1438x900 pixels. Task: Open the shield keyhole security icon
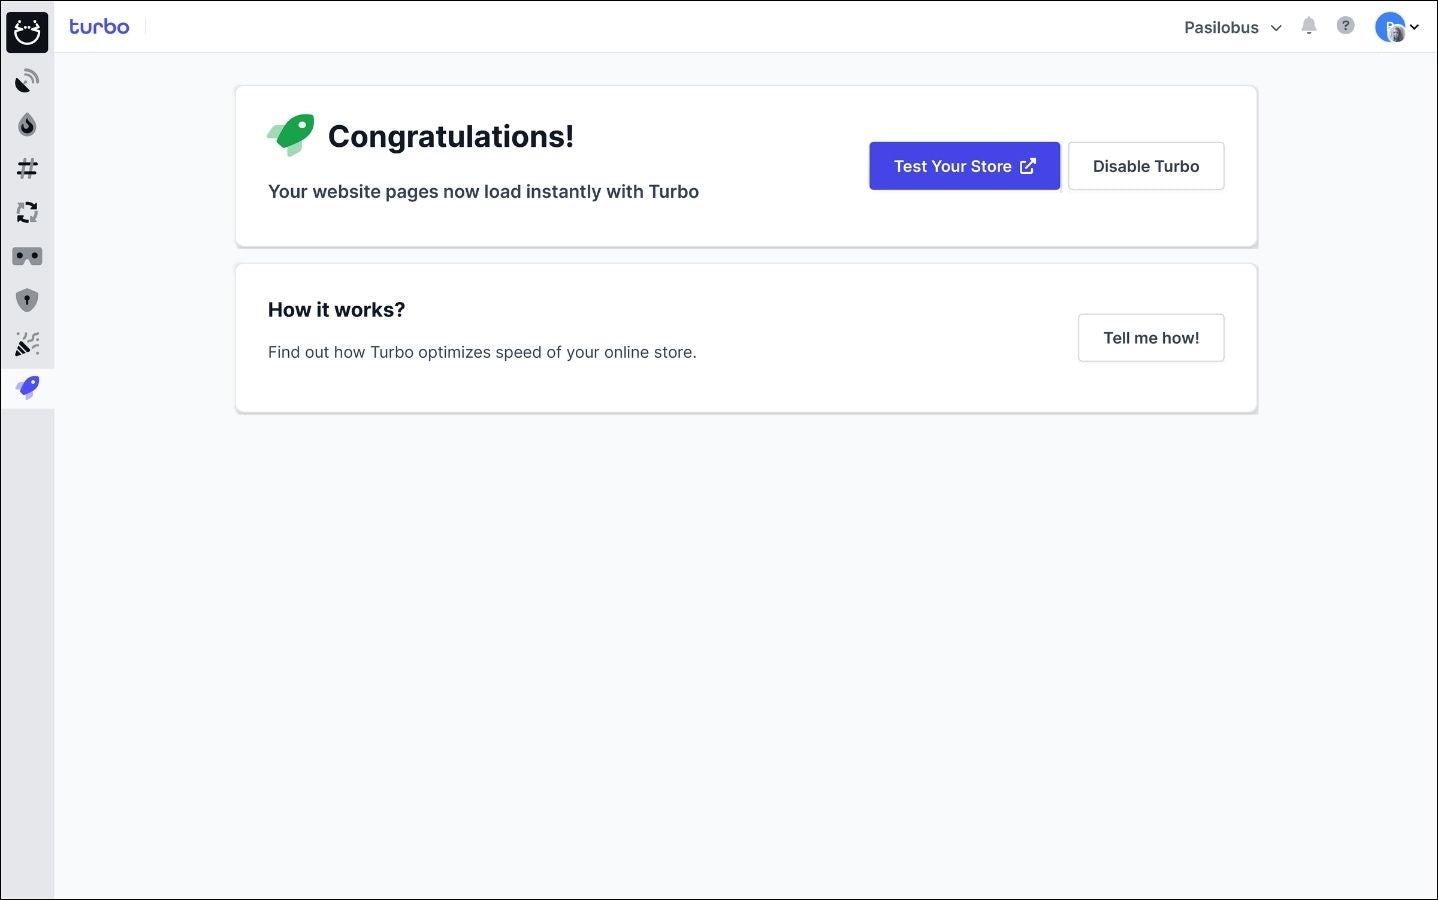(27, 300)
